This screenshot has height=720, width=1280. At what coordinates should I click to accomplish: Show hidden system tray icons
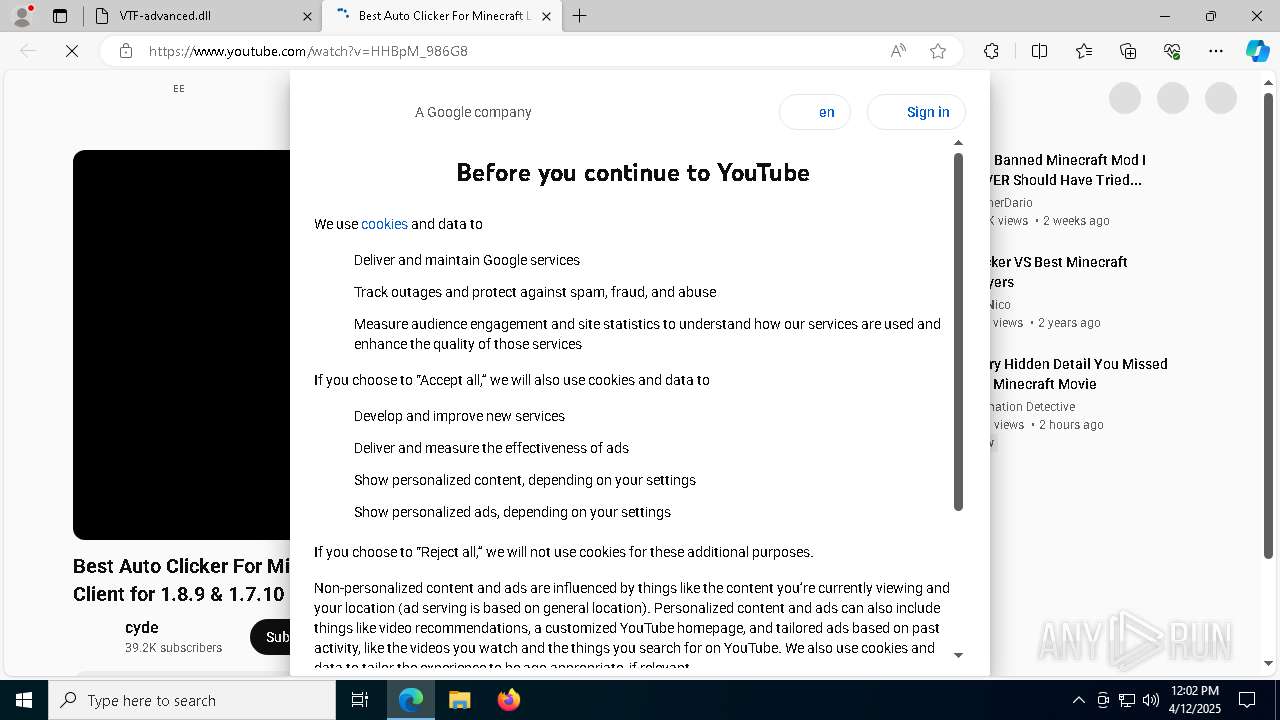(1078, 700)
